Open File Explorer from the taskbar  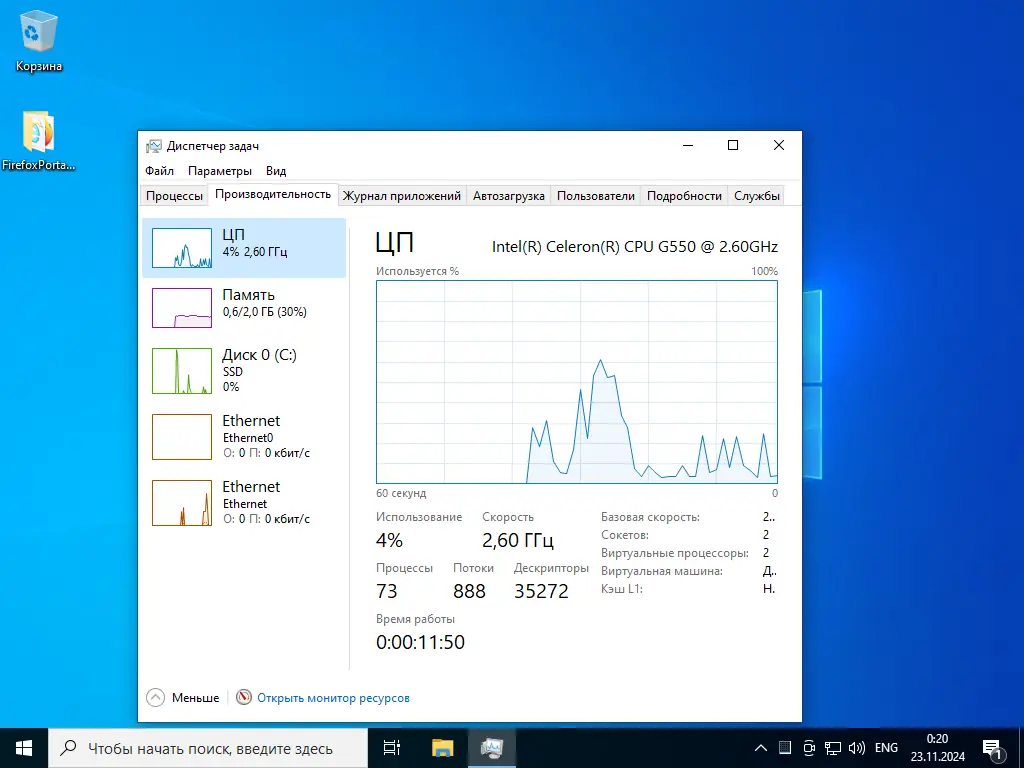click(x=442, y=748)
